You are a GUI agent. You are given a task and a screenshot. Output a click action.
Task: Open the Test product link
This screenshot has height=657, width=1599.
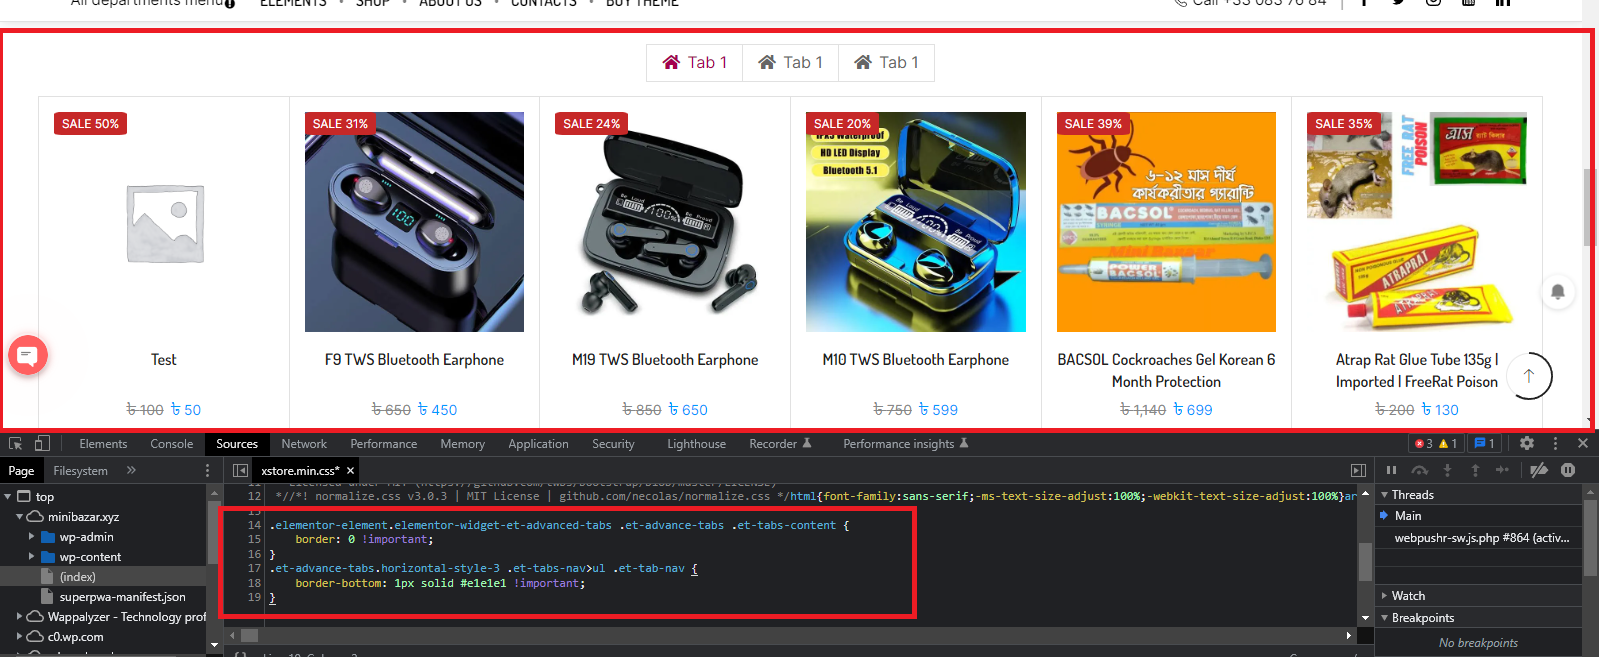tap(163, 360)
